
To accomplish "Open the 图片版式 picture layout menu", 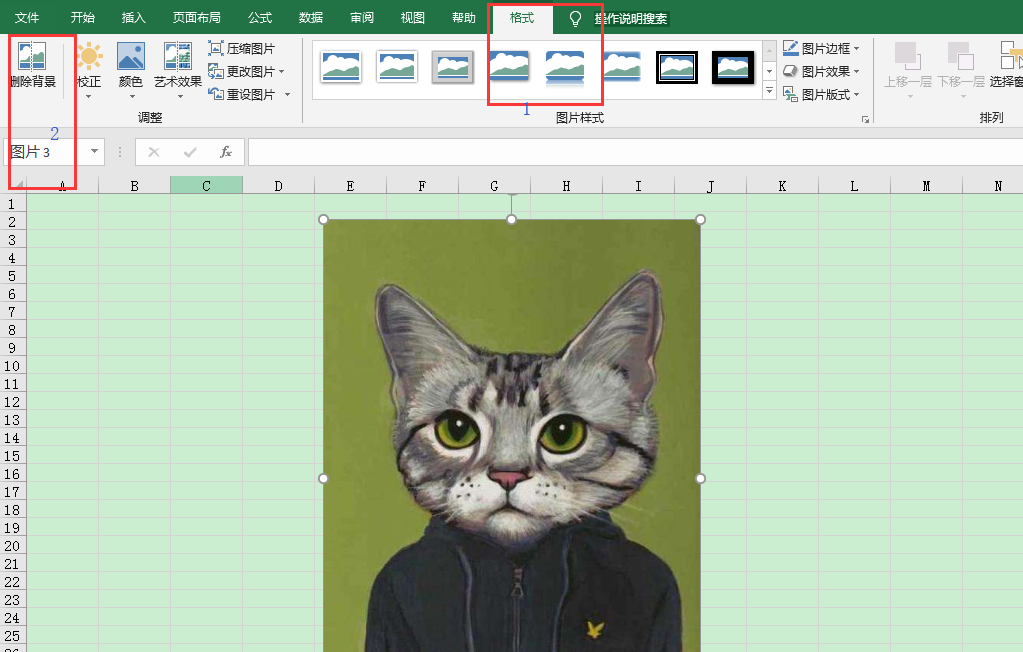I will click(x=821, y=95).
